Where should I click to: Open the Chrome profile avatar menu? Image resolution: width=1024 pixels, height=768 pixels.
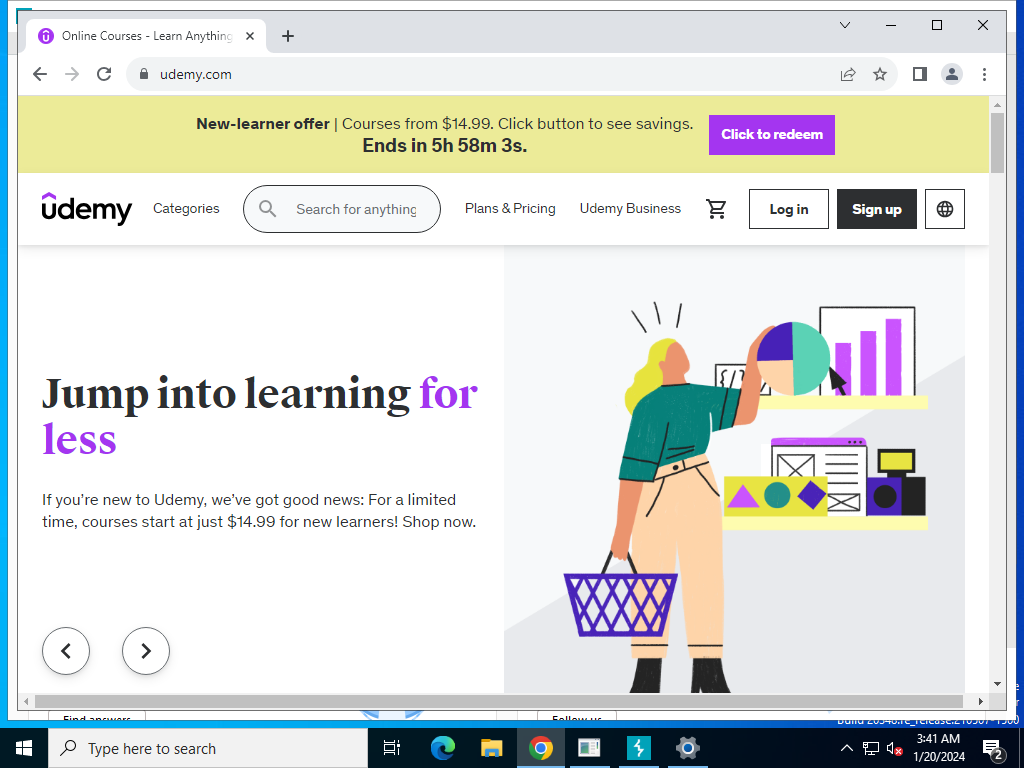click(x=952, y=74)
